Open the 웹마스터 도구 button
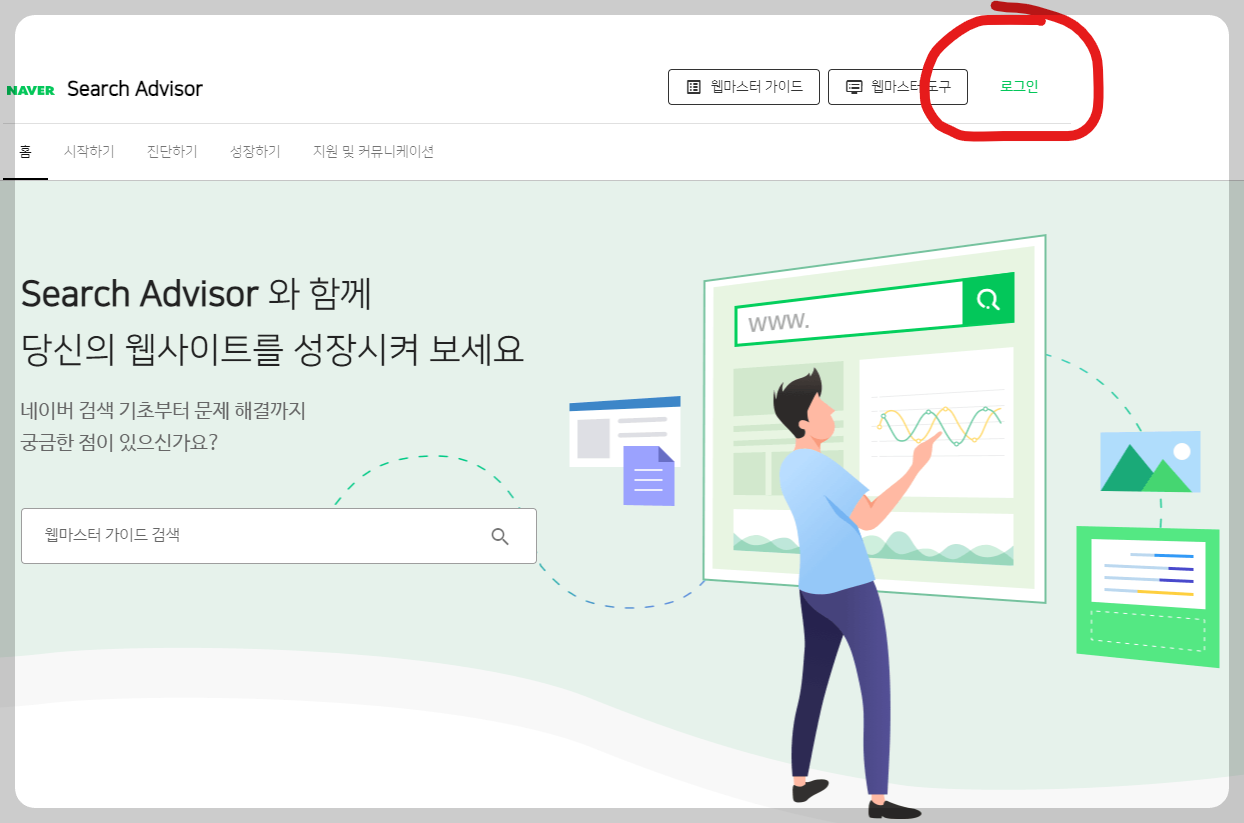 898,87
